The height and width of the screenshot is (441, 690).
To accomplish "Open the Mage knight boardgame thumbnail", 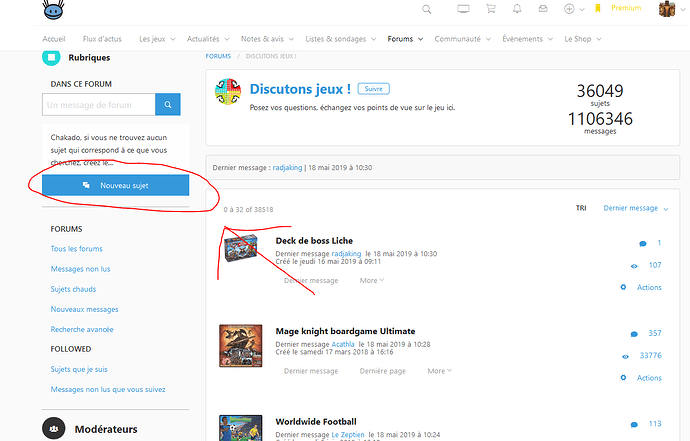I will click(241, 345).
